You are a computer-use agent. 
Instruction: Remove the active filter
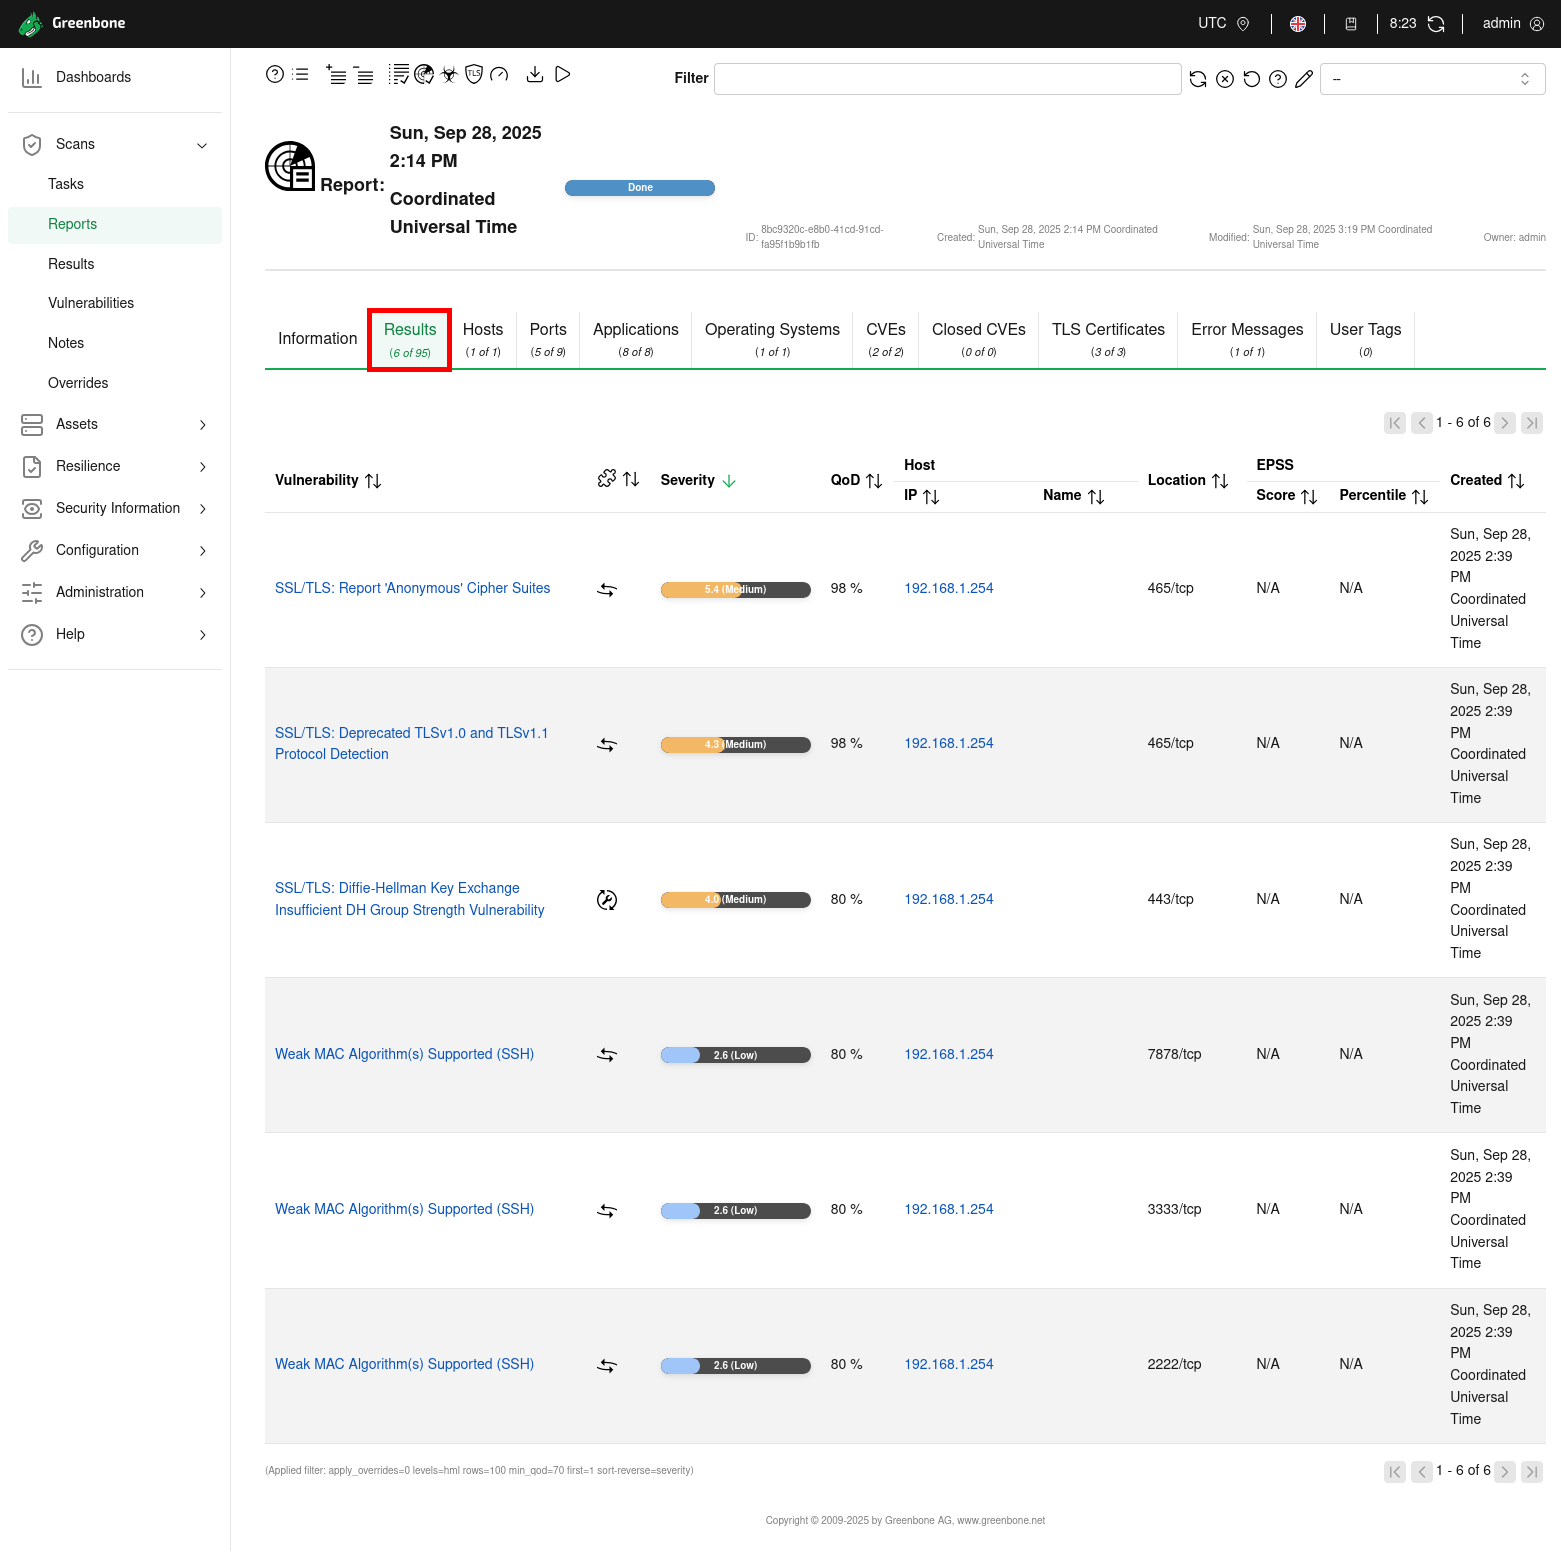pos(1225,78)
